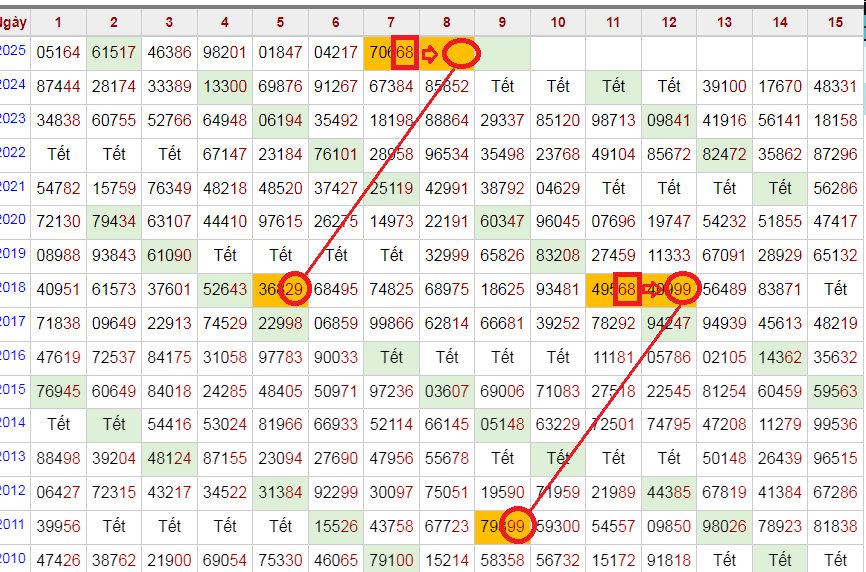The width and height of the screenshot is (866, 572).
Task: Click the red arrow in the 2018 row
Action: click(652, 290)
